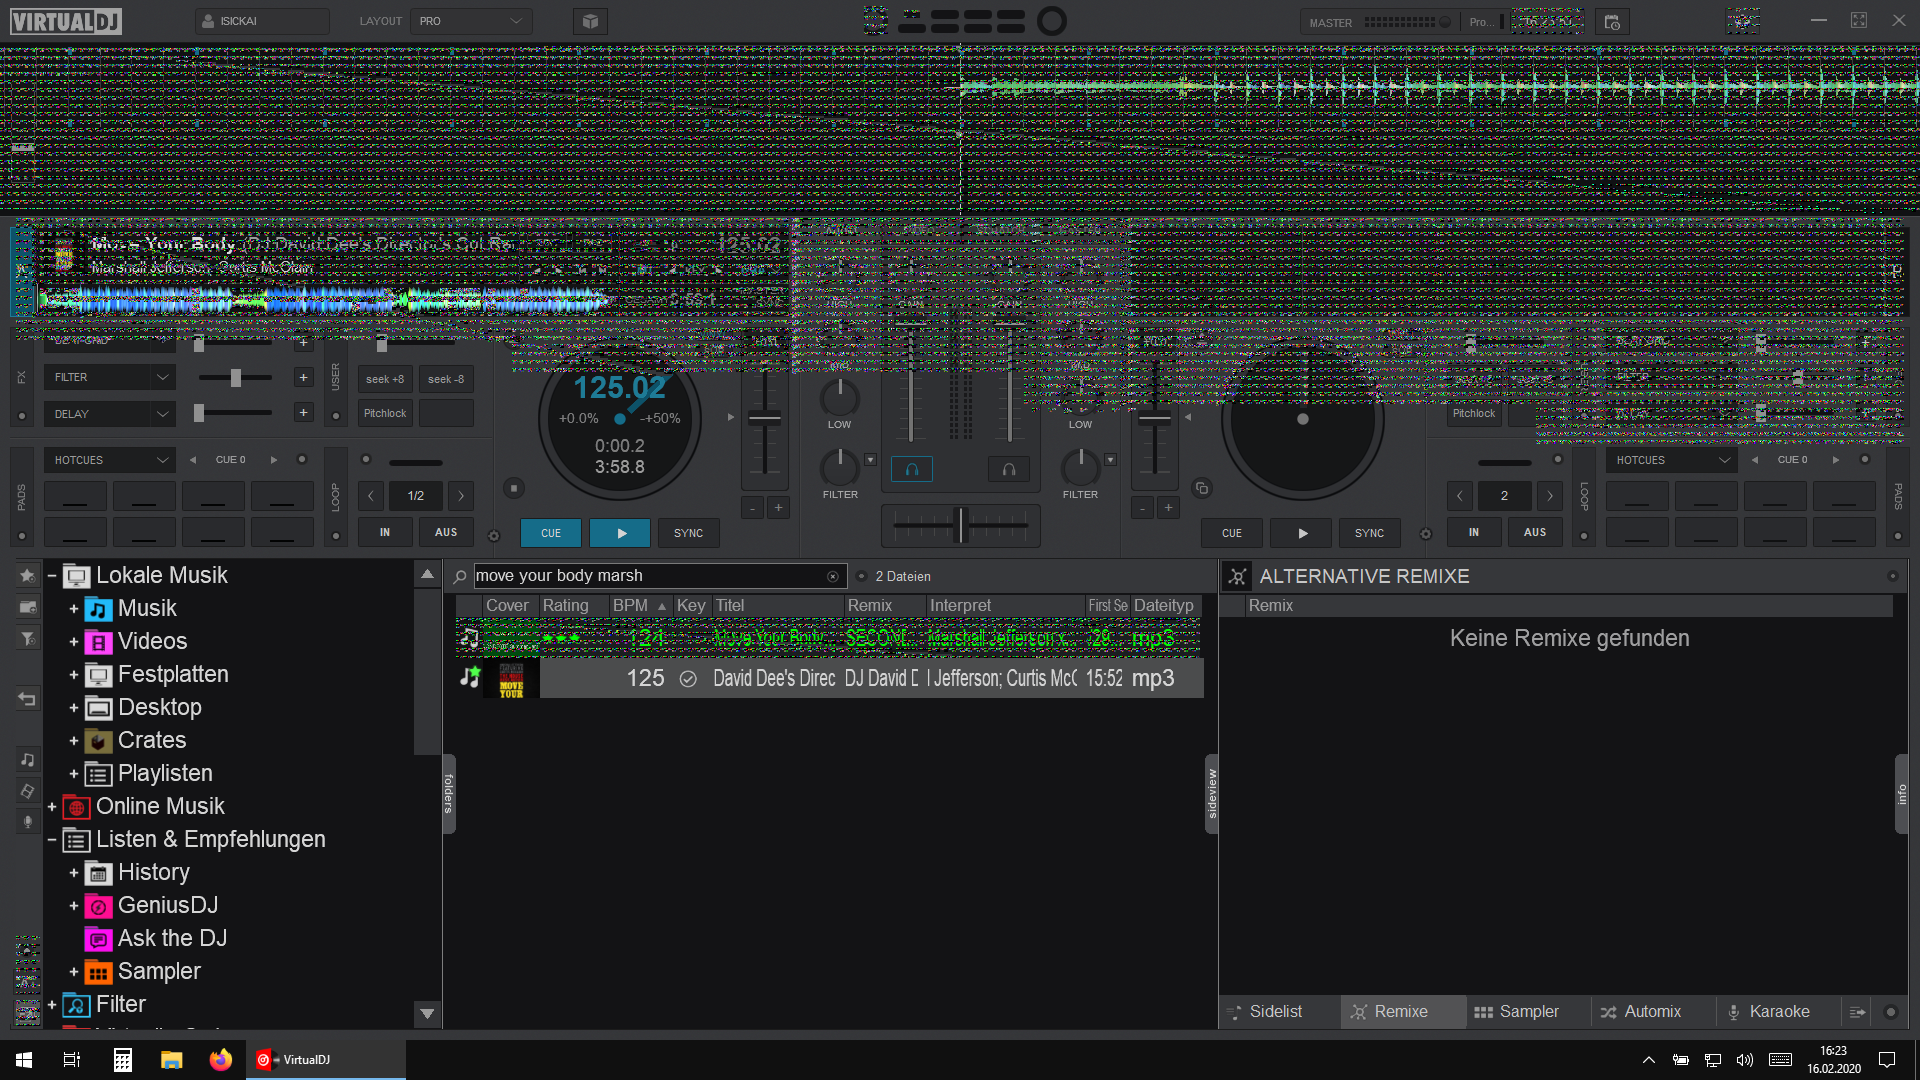Clear the search field text
This screenshot has width=1920, height=1080.
(832, 576)
